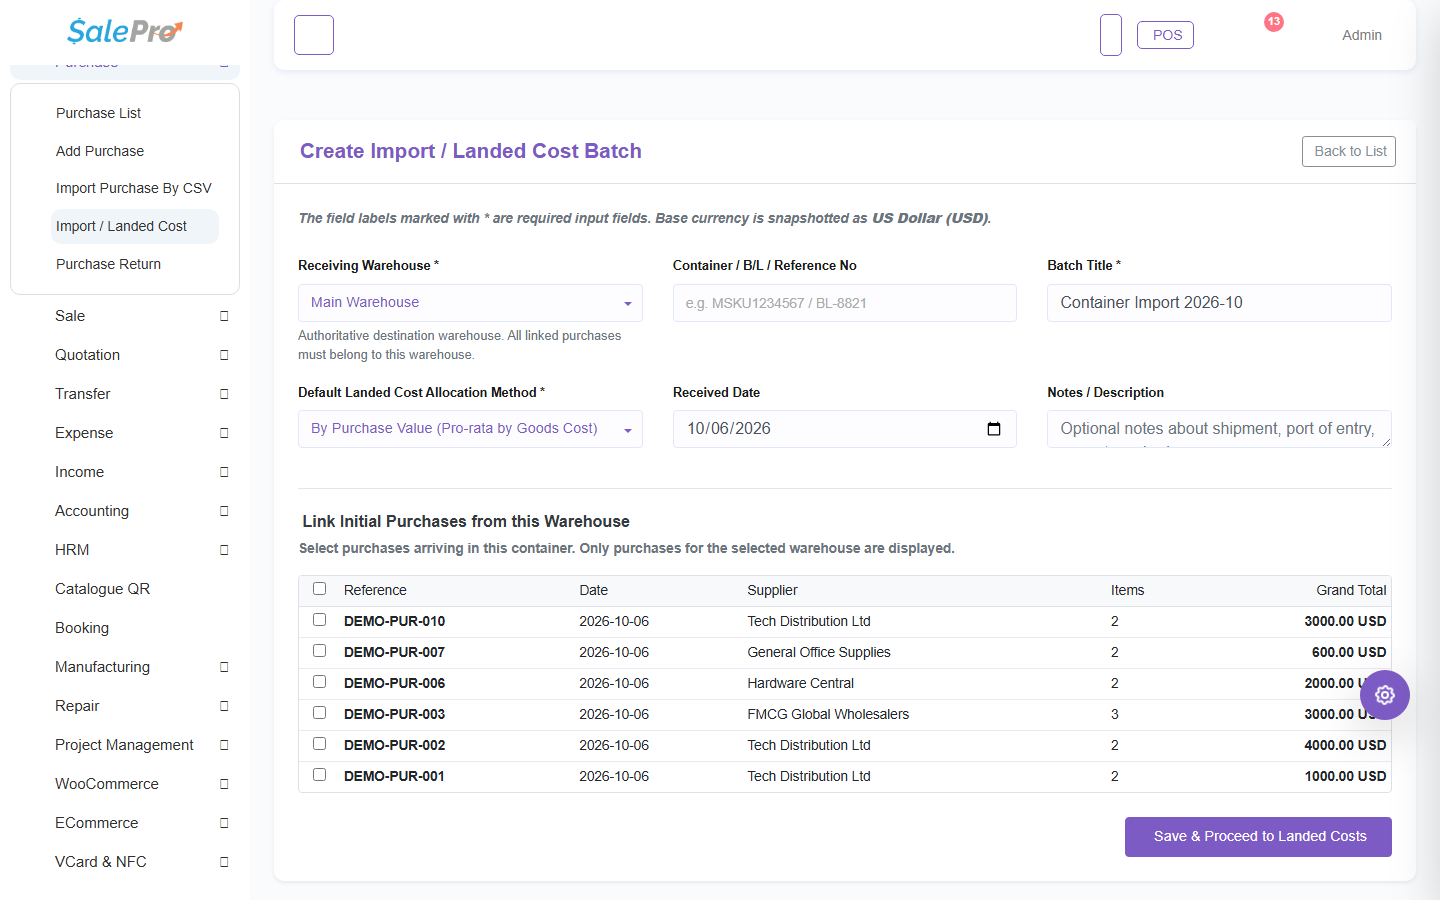Check the DEMO-PUR-002 row checkbox
The width and height of the screenshot is (1440, 900).
(x=320, y=744)
